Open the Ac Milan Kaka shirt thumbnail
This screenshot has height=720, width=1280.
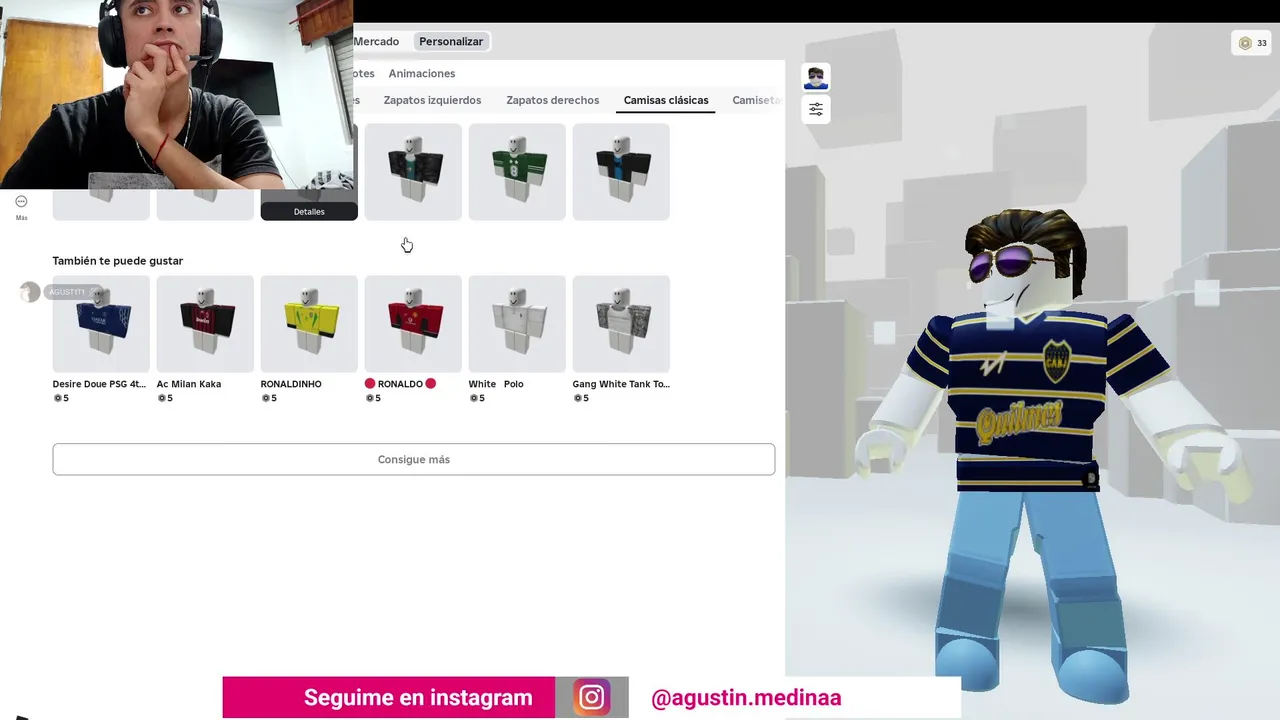click(205, 324)
